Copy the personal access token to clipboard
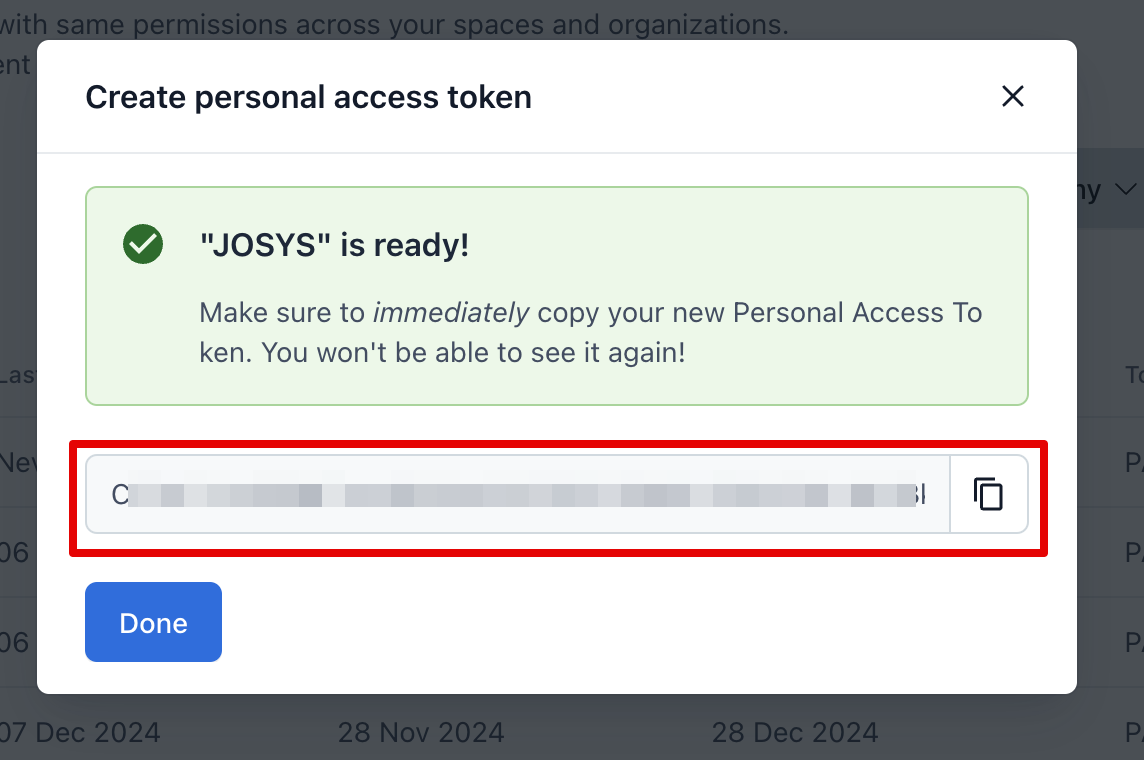The image size is (1144, 760). click(x=988, y=494)
